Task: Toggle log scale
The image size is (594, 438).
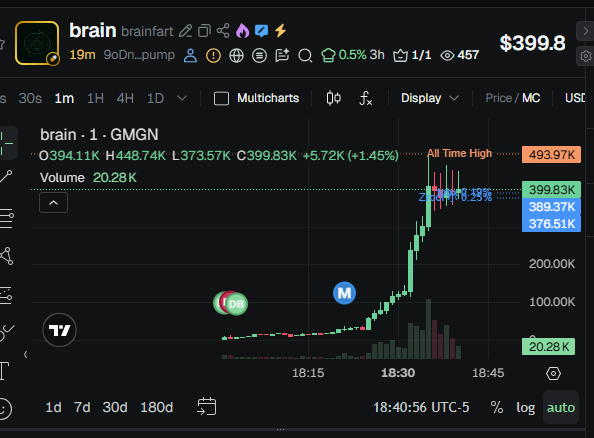Action: (525, 408)
